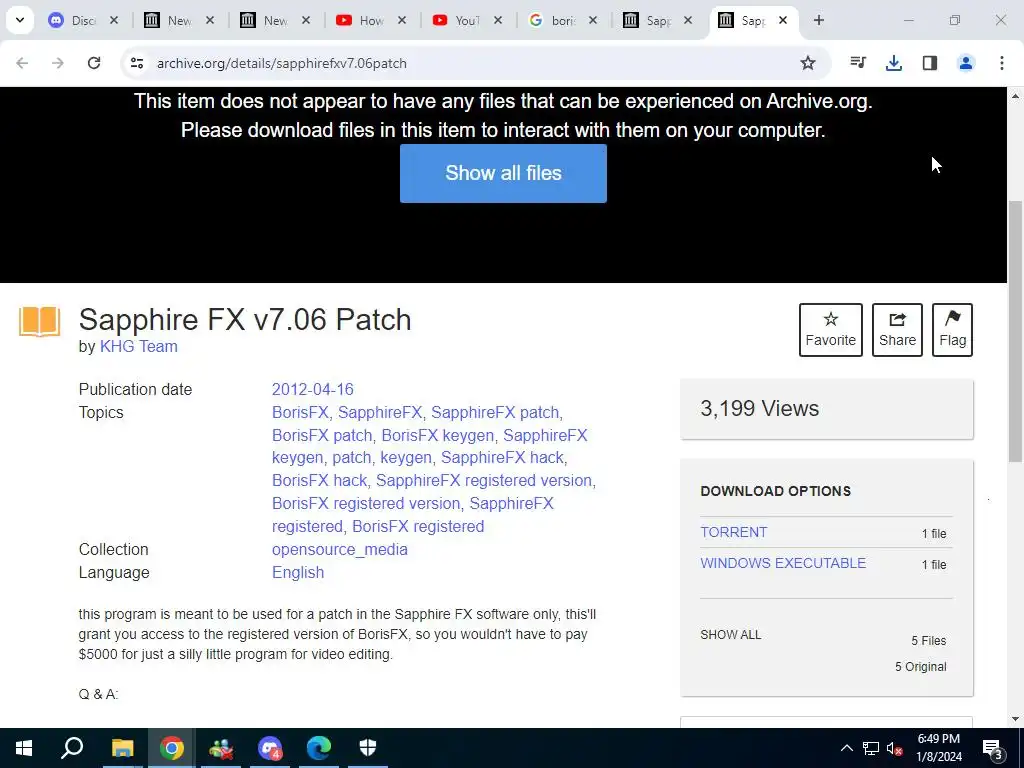Go back to previous page
This screenshot has width=1024, height=768.
click(22, 63)
